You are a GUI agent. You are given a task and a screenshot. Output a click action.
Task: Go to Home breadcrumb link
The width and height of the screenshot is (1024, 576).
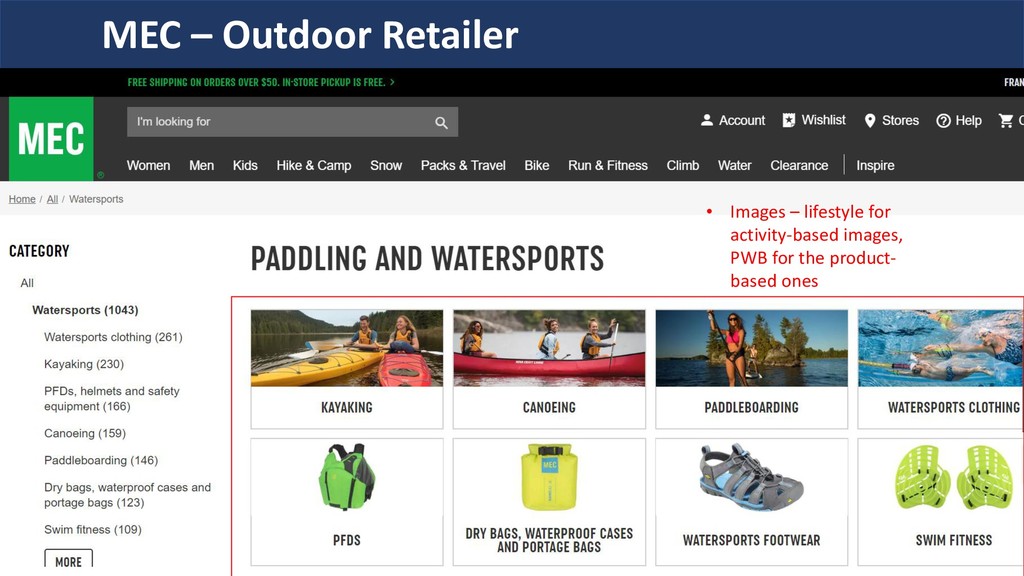tap(22, 199)
